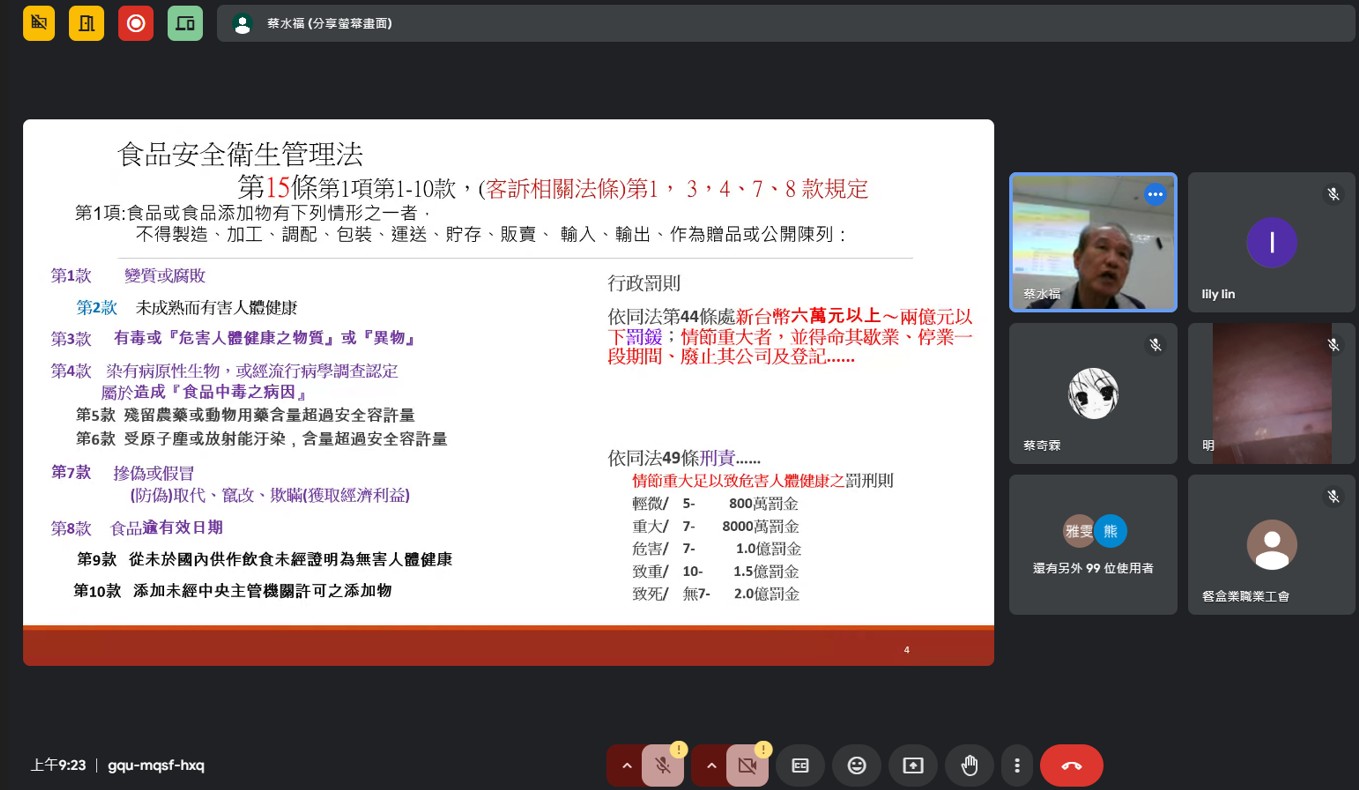1359x790 pixels.
Task: Toggle closed captions on
Action: point(800,765)
